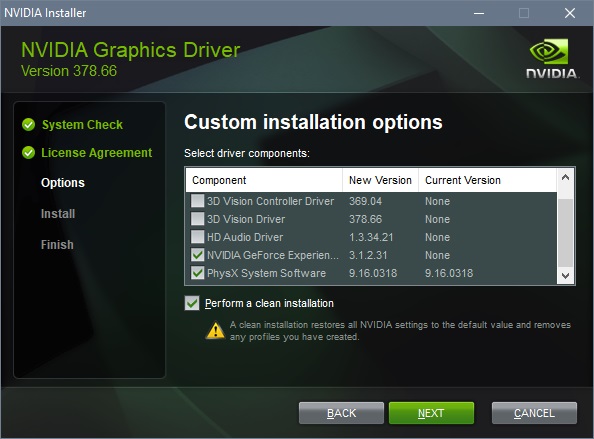Click the PhysX System Software row name

tap(266, 273)
